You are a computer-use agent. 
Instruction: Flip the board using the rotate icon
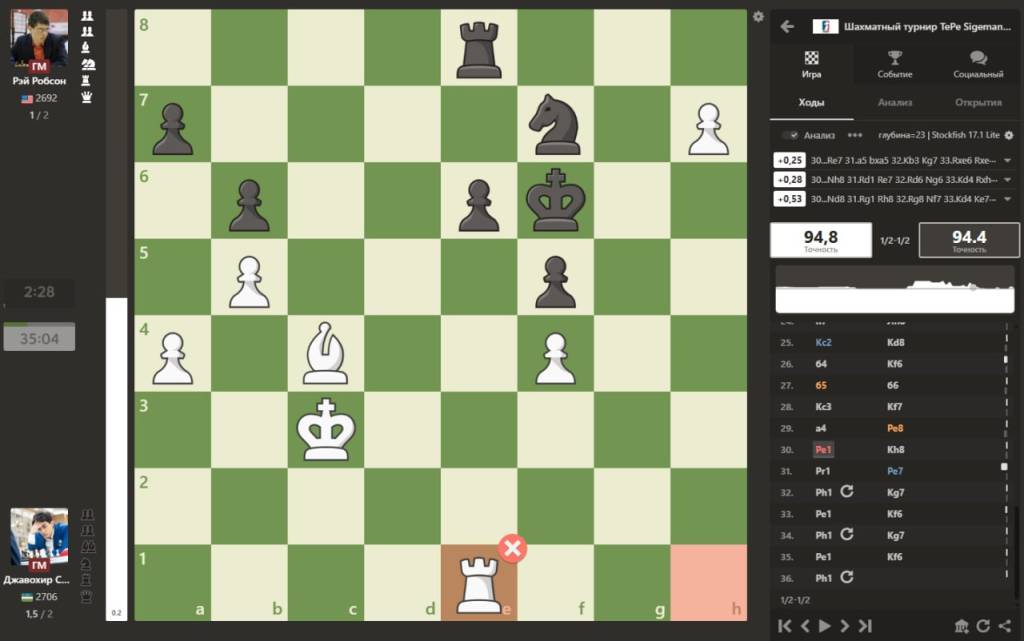point(983,626)
